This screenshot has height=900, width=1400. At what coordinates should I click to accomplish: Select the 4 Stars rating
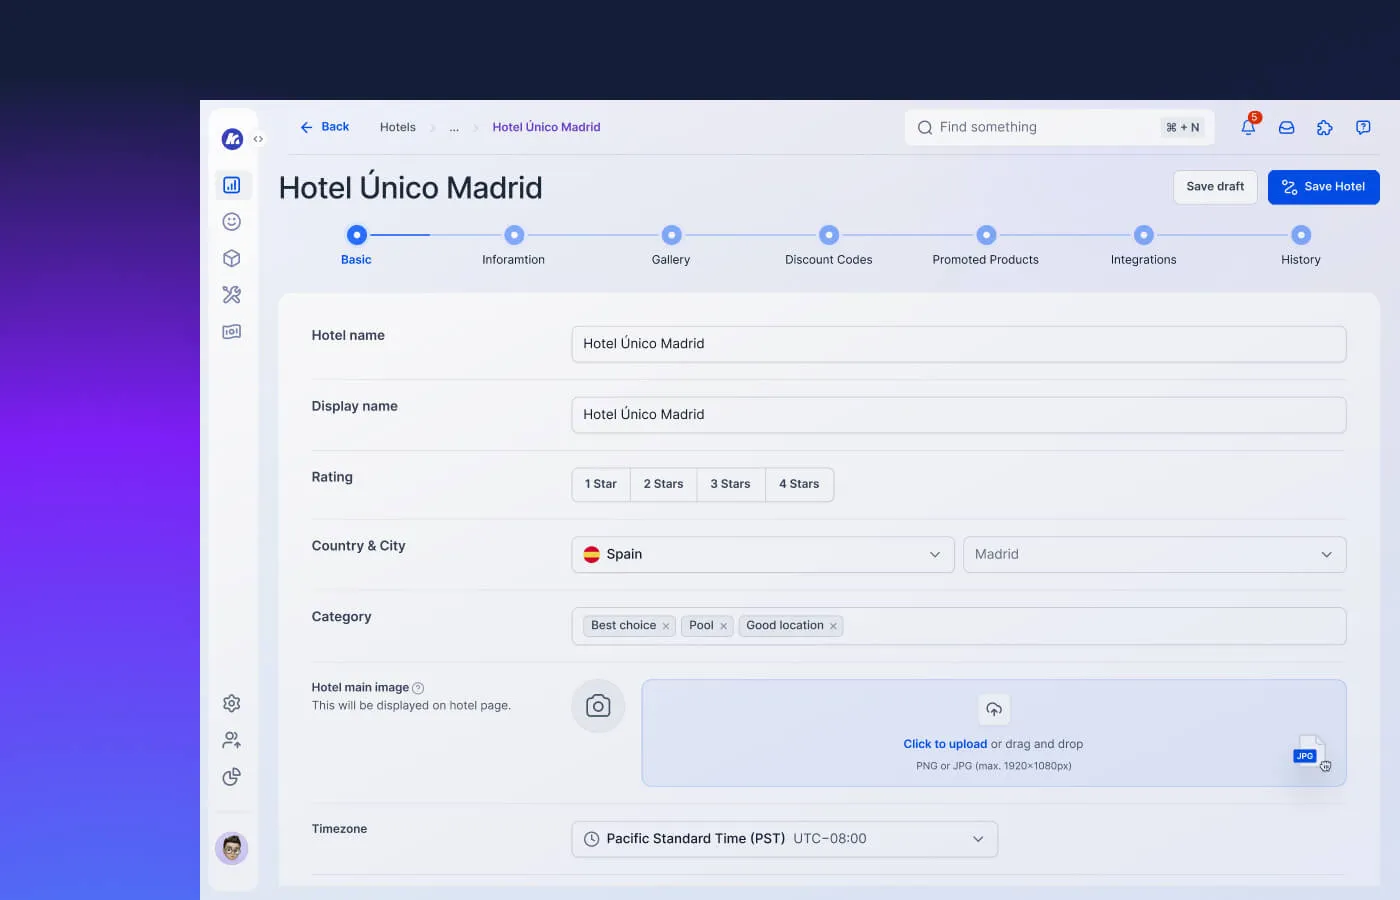point(799,484)
